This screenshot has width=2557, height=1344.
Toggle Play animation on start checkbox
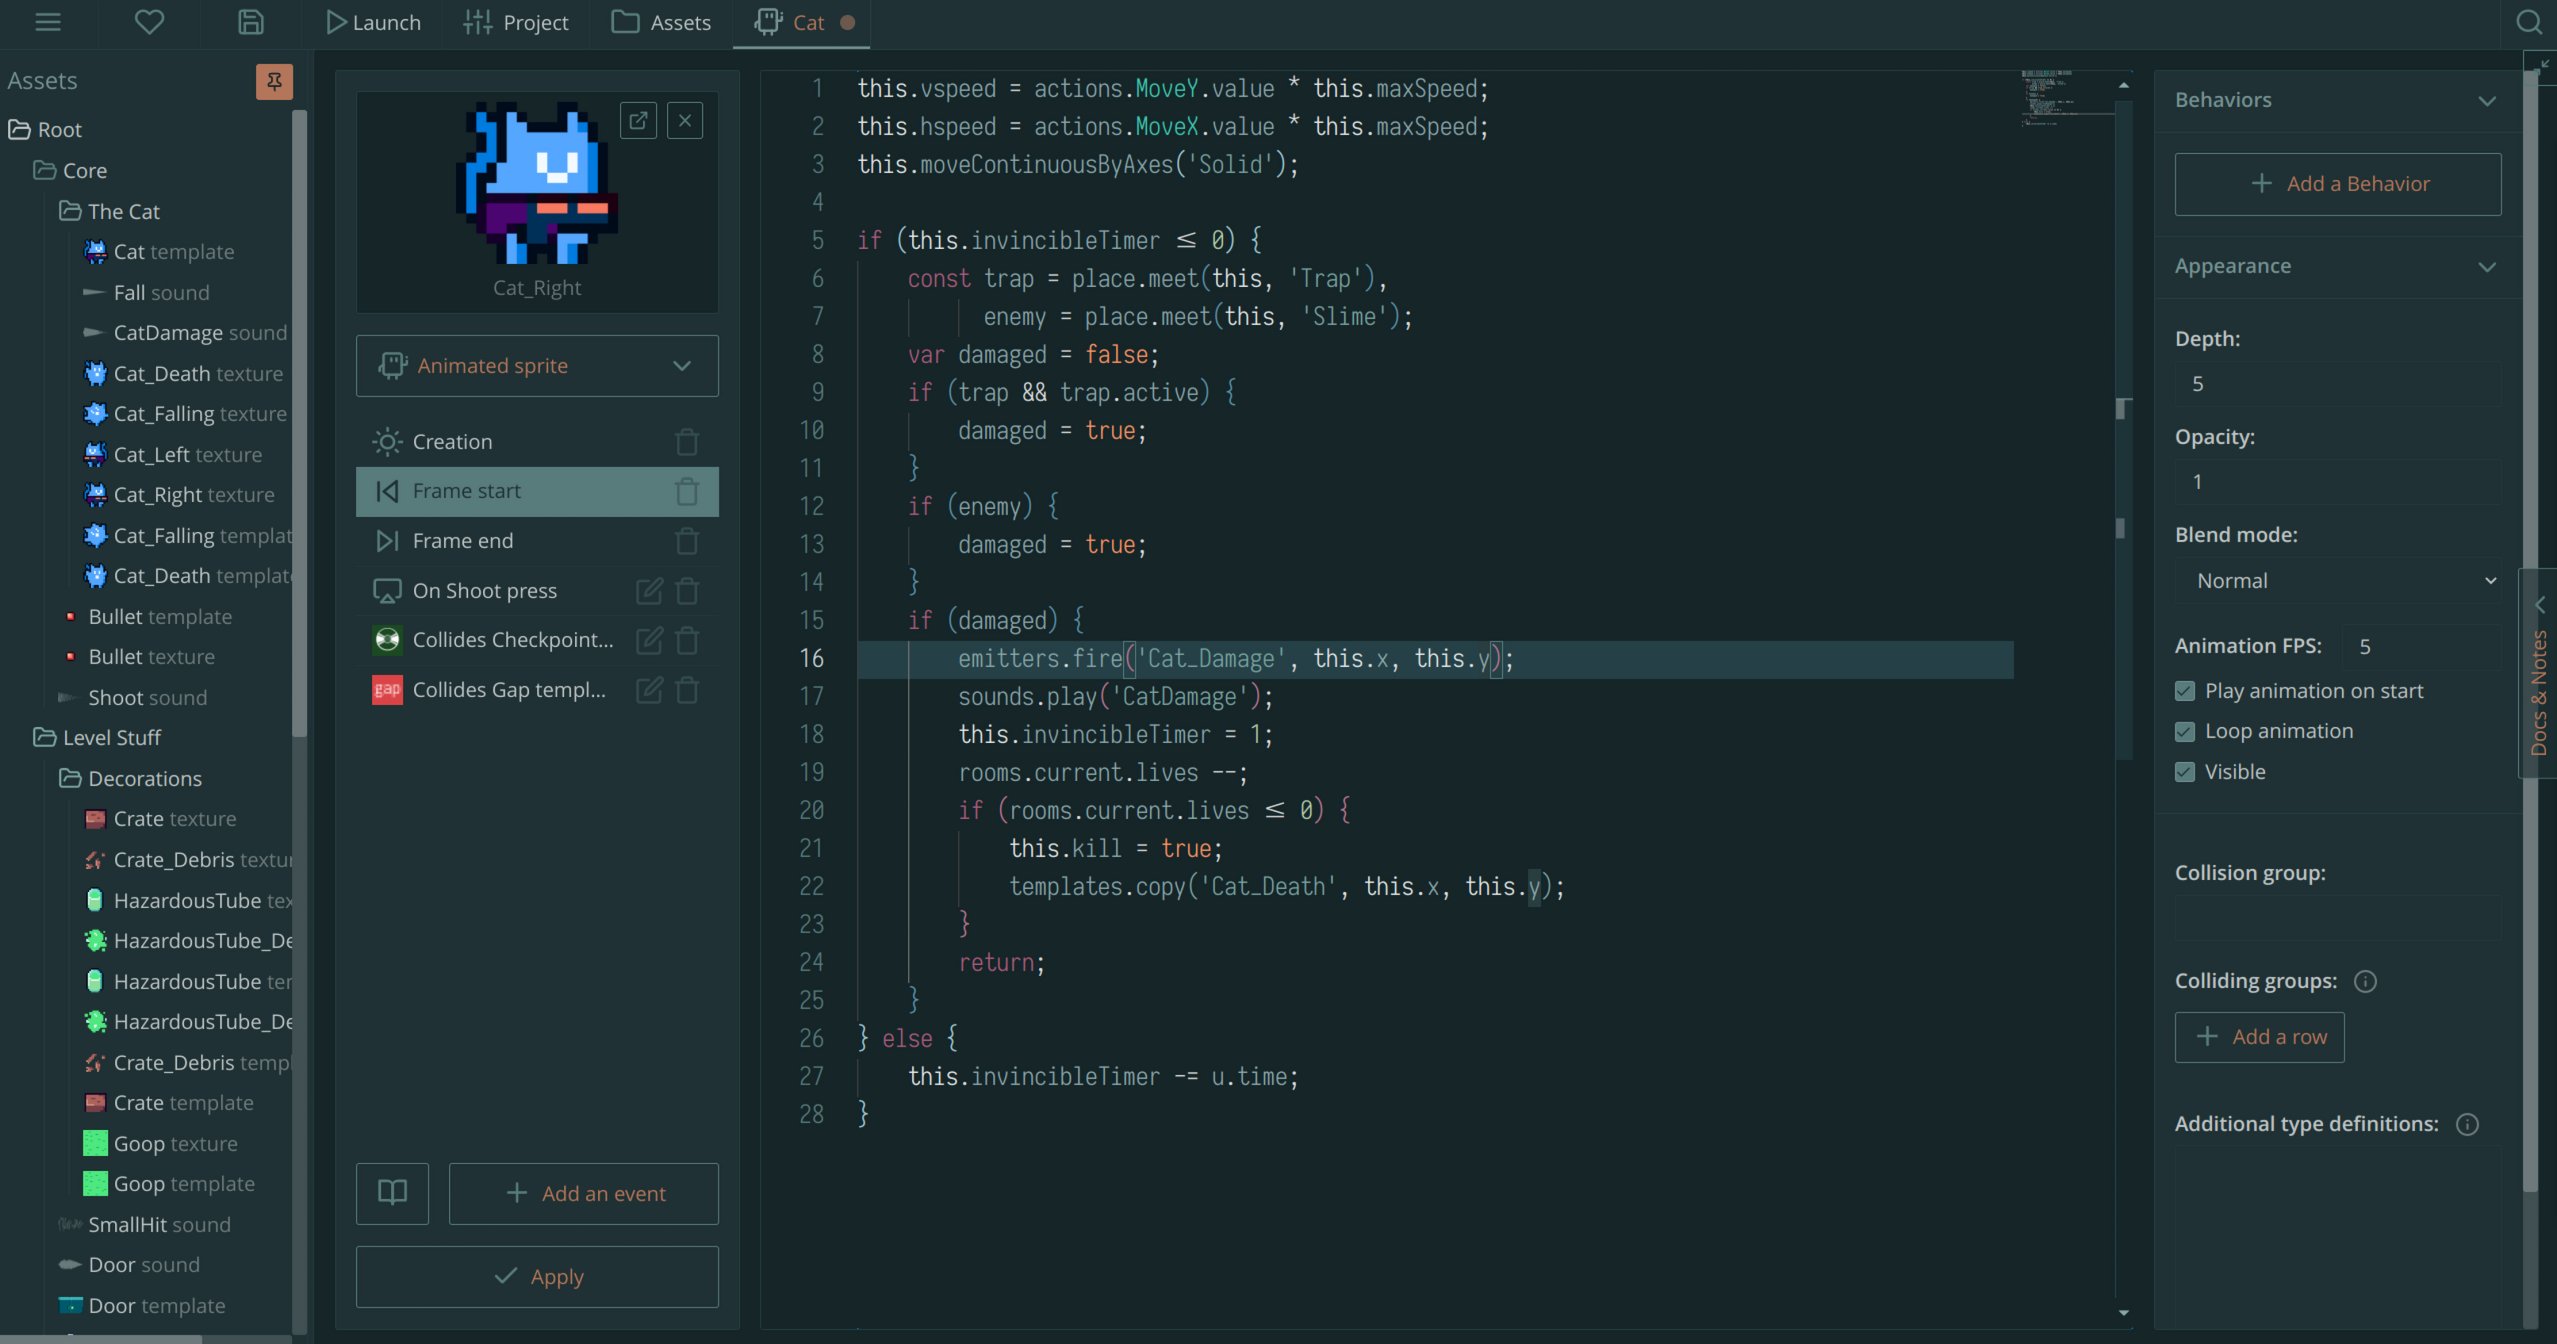click(2185, 691)
